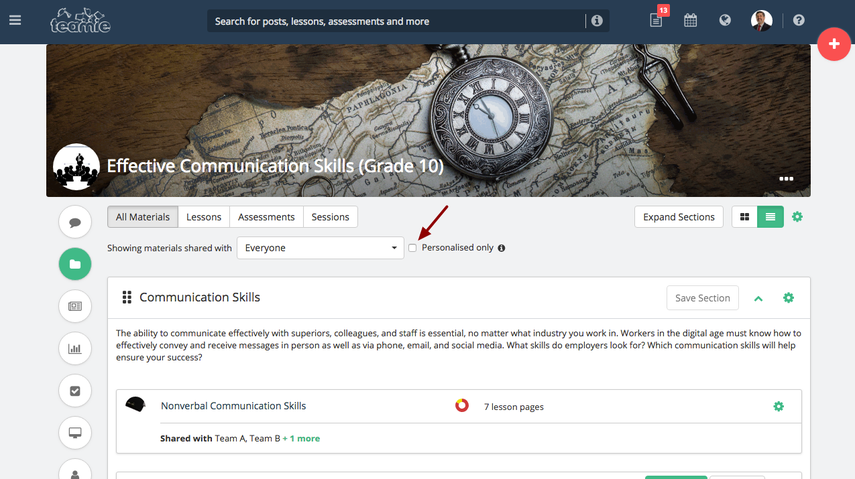Viewport: 855px width, 479px height.
Task: Open Nonverbal Communication Skills lesson gear
Action: pyautogui.click(x=779, y=406)
